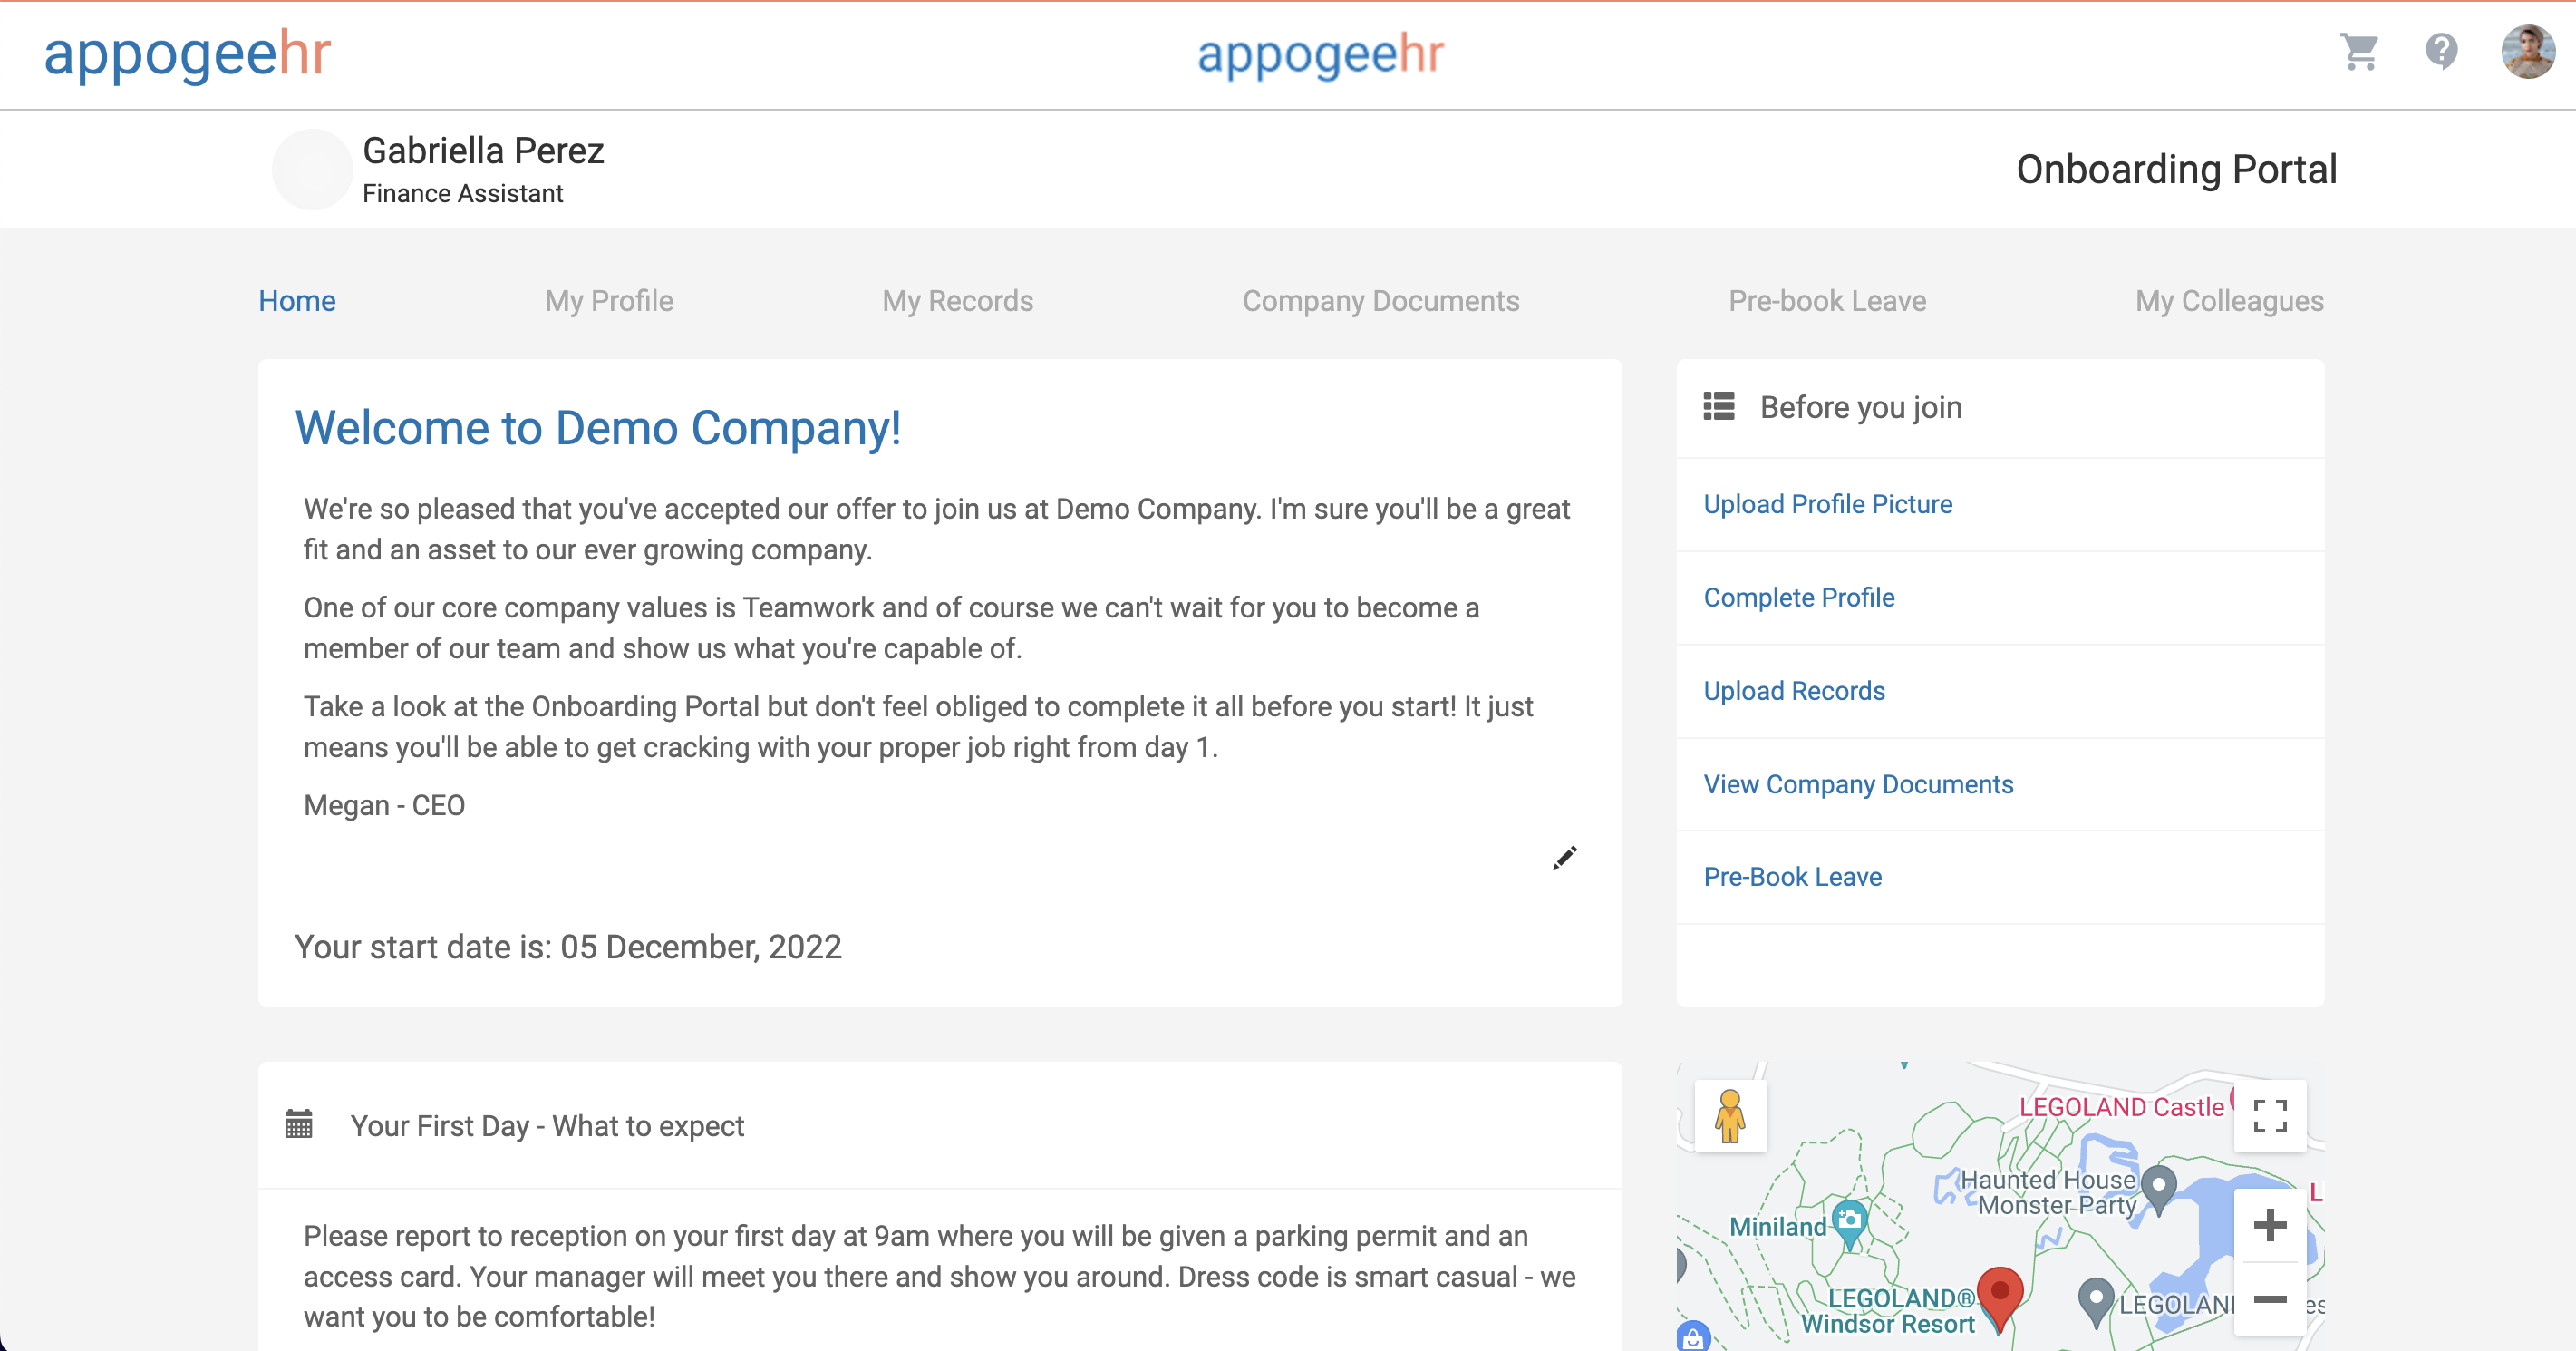The height and width of the screenshot is (1351, 2576).
Task: Open the View Company Documents link
Action: (x=1858, y=784)
